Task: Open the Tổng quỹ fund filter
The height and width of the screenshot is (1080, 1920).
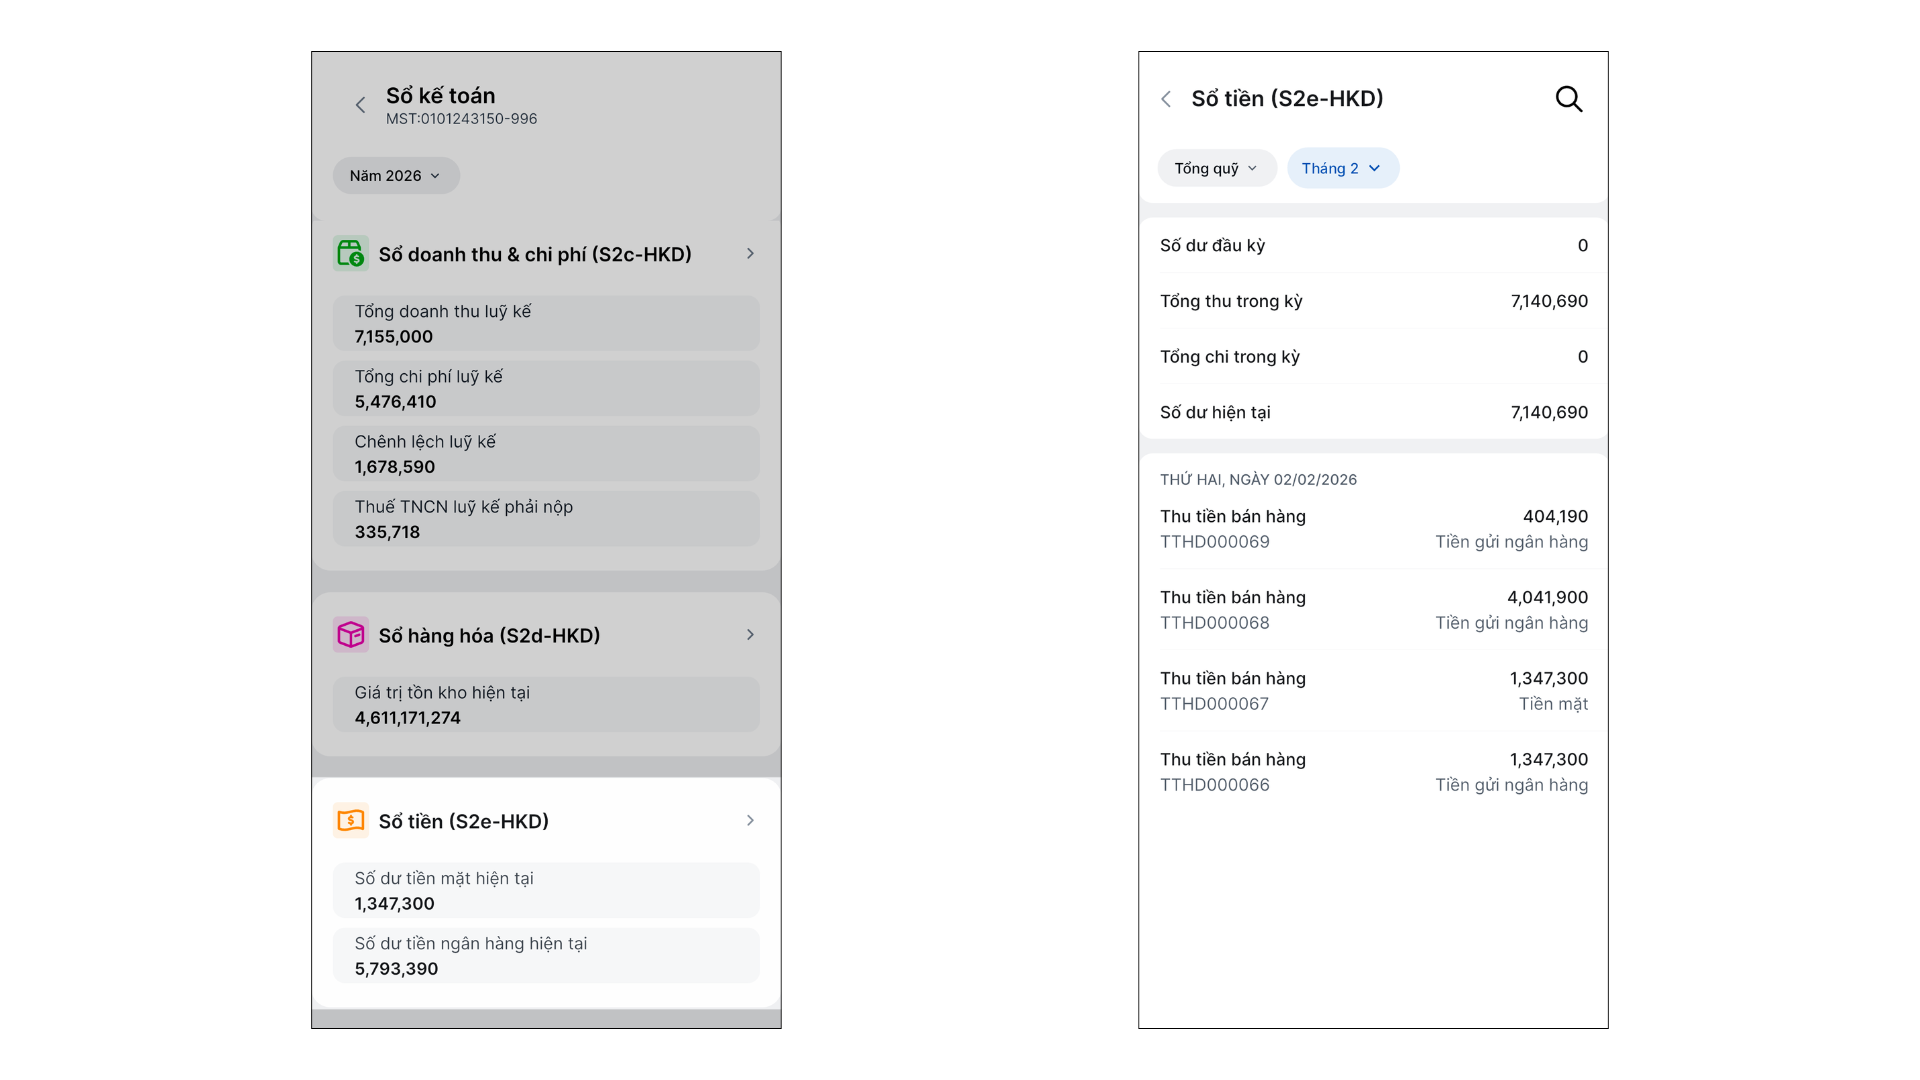Action: 1216,168
